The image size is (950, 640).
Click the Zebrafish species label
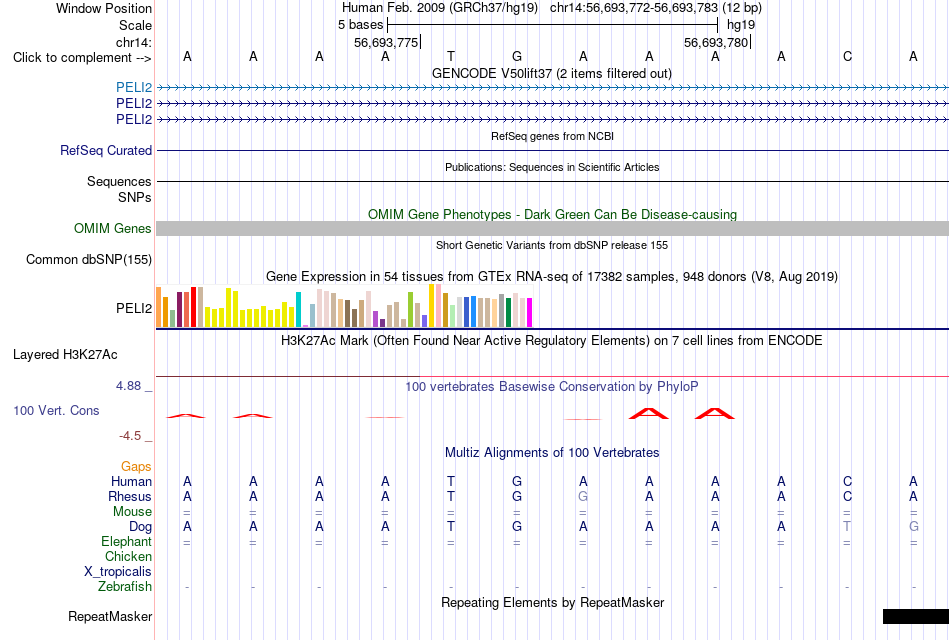click(x=125, y=587)
